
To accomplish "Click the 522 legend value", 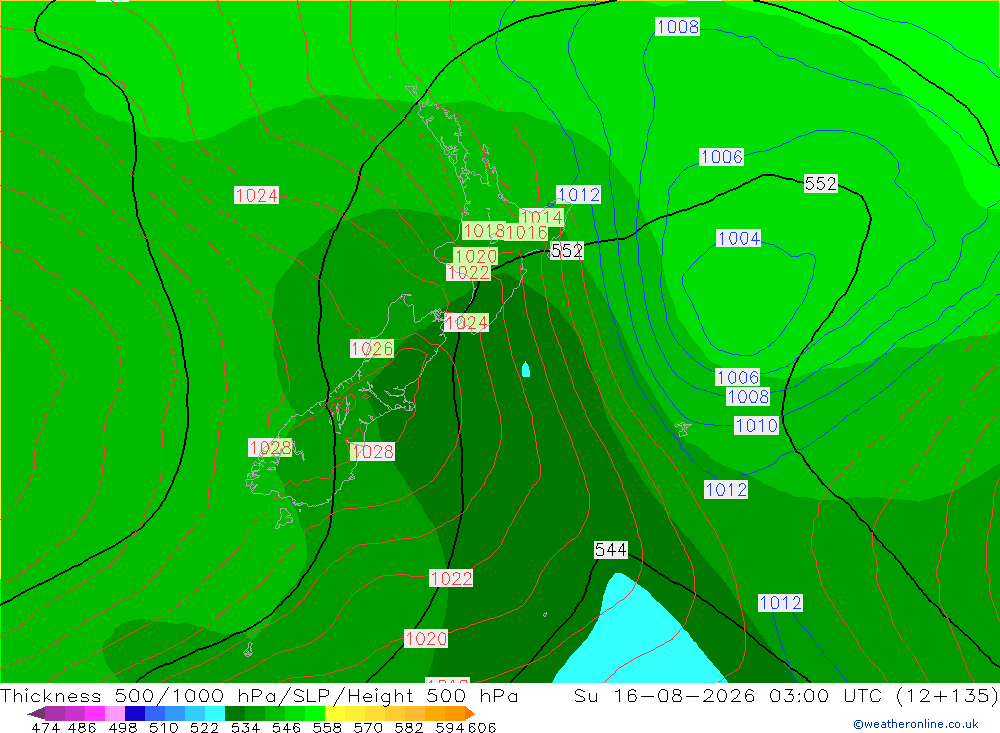I will tap(204, 728).
